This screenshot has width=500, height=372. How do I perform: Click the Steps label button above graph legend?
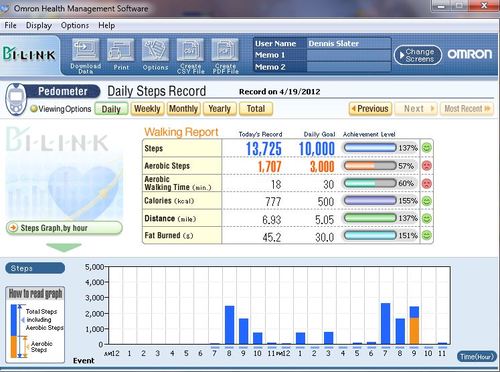point(35,268)
